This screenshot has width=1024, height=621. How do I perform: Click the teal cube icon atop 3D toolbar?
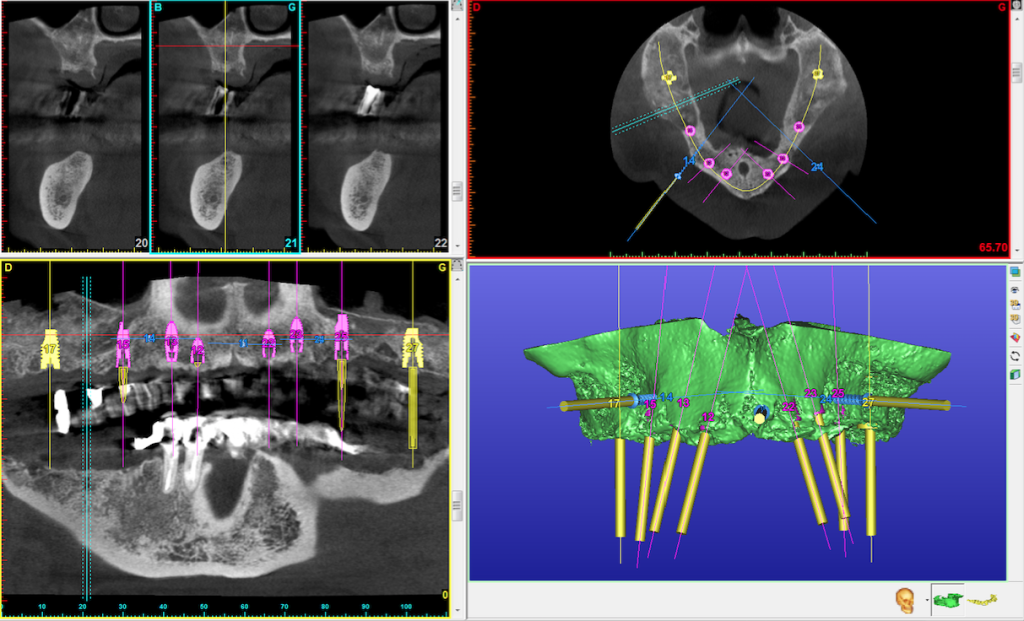click(x=1016, y=271)
